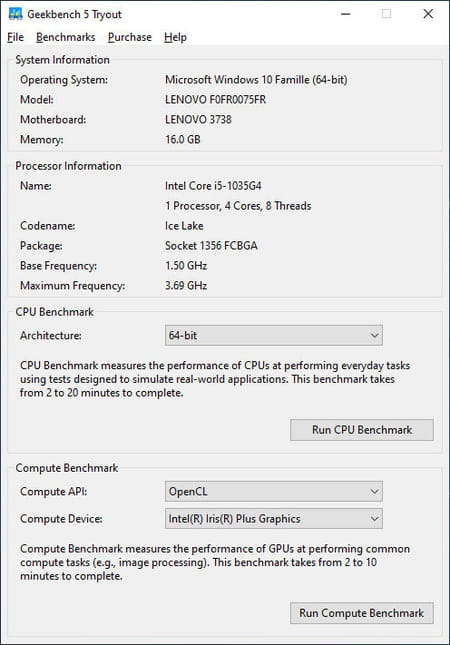The height and width of the screenshot is (645, 450).
Task: Click the Maximum Frequency 3.69 GHz value
Action: tap(186, 285)
